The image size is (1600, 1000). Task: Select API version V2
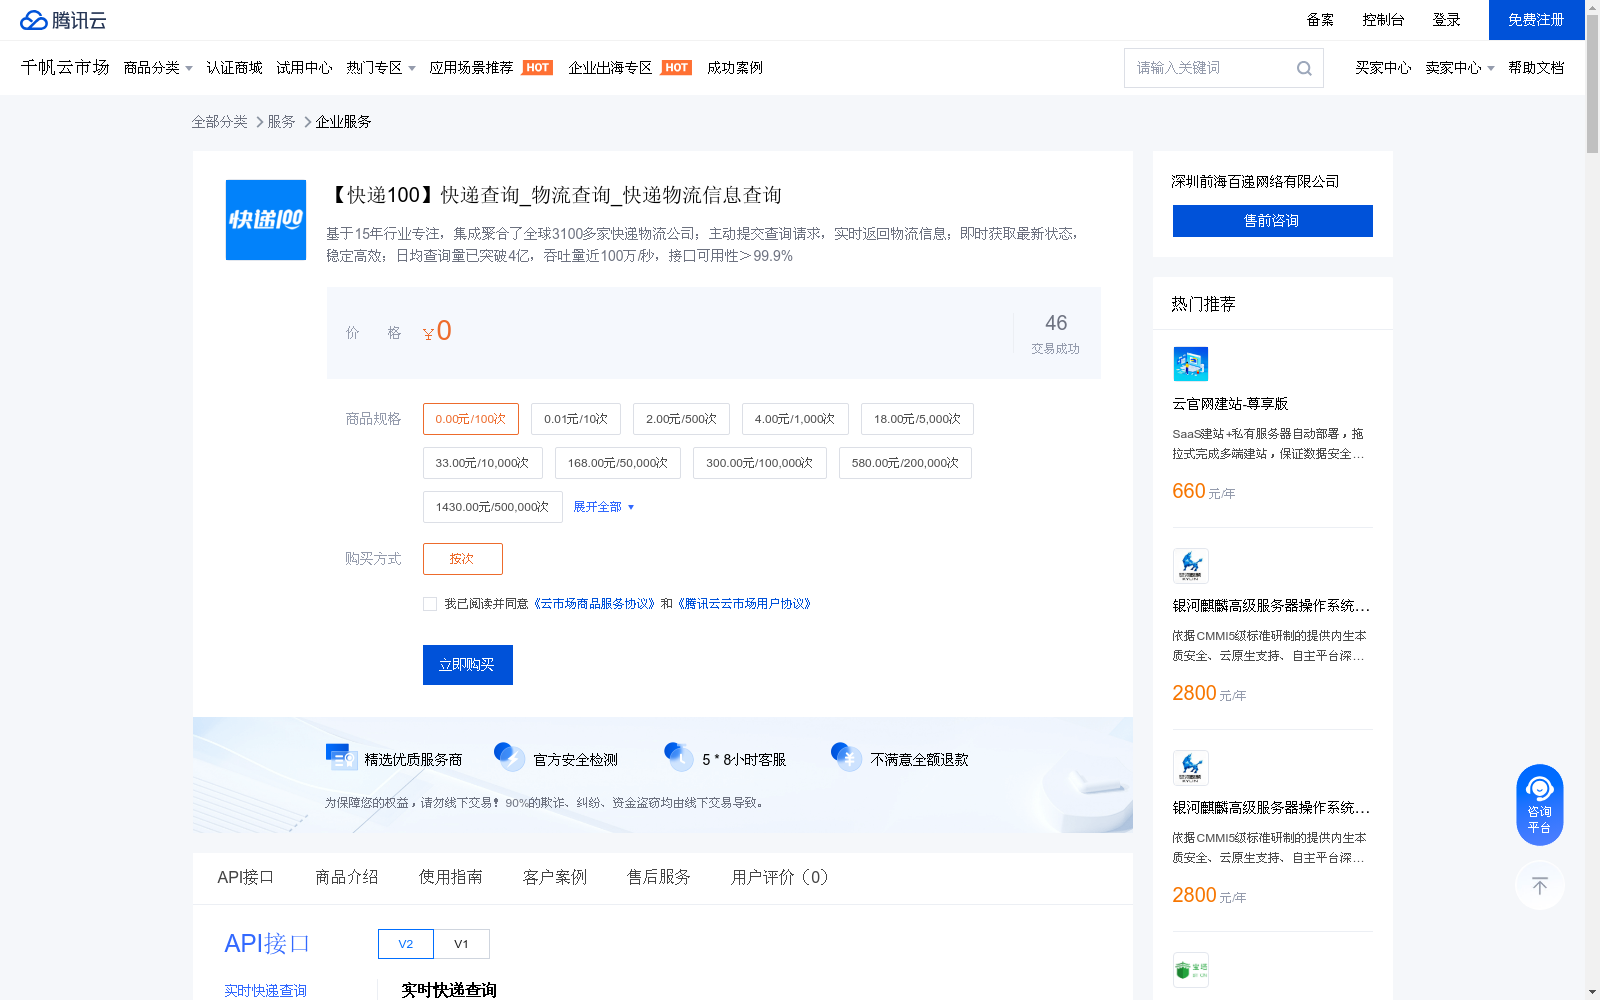coord(406,944)
